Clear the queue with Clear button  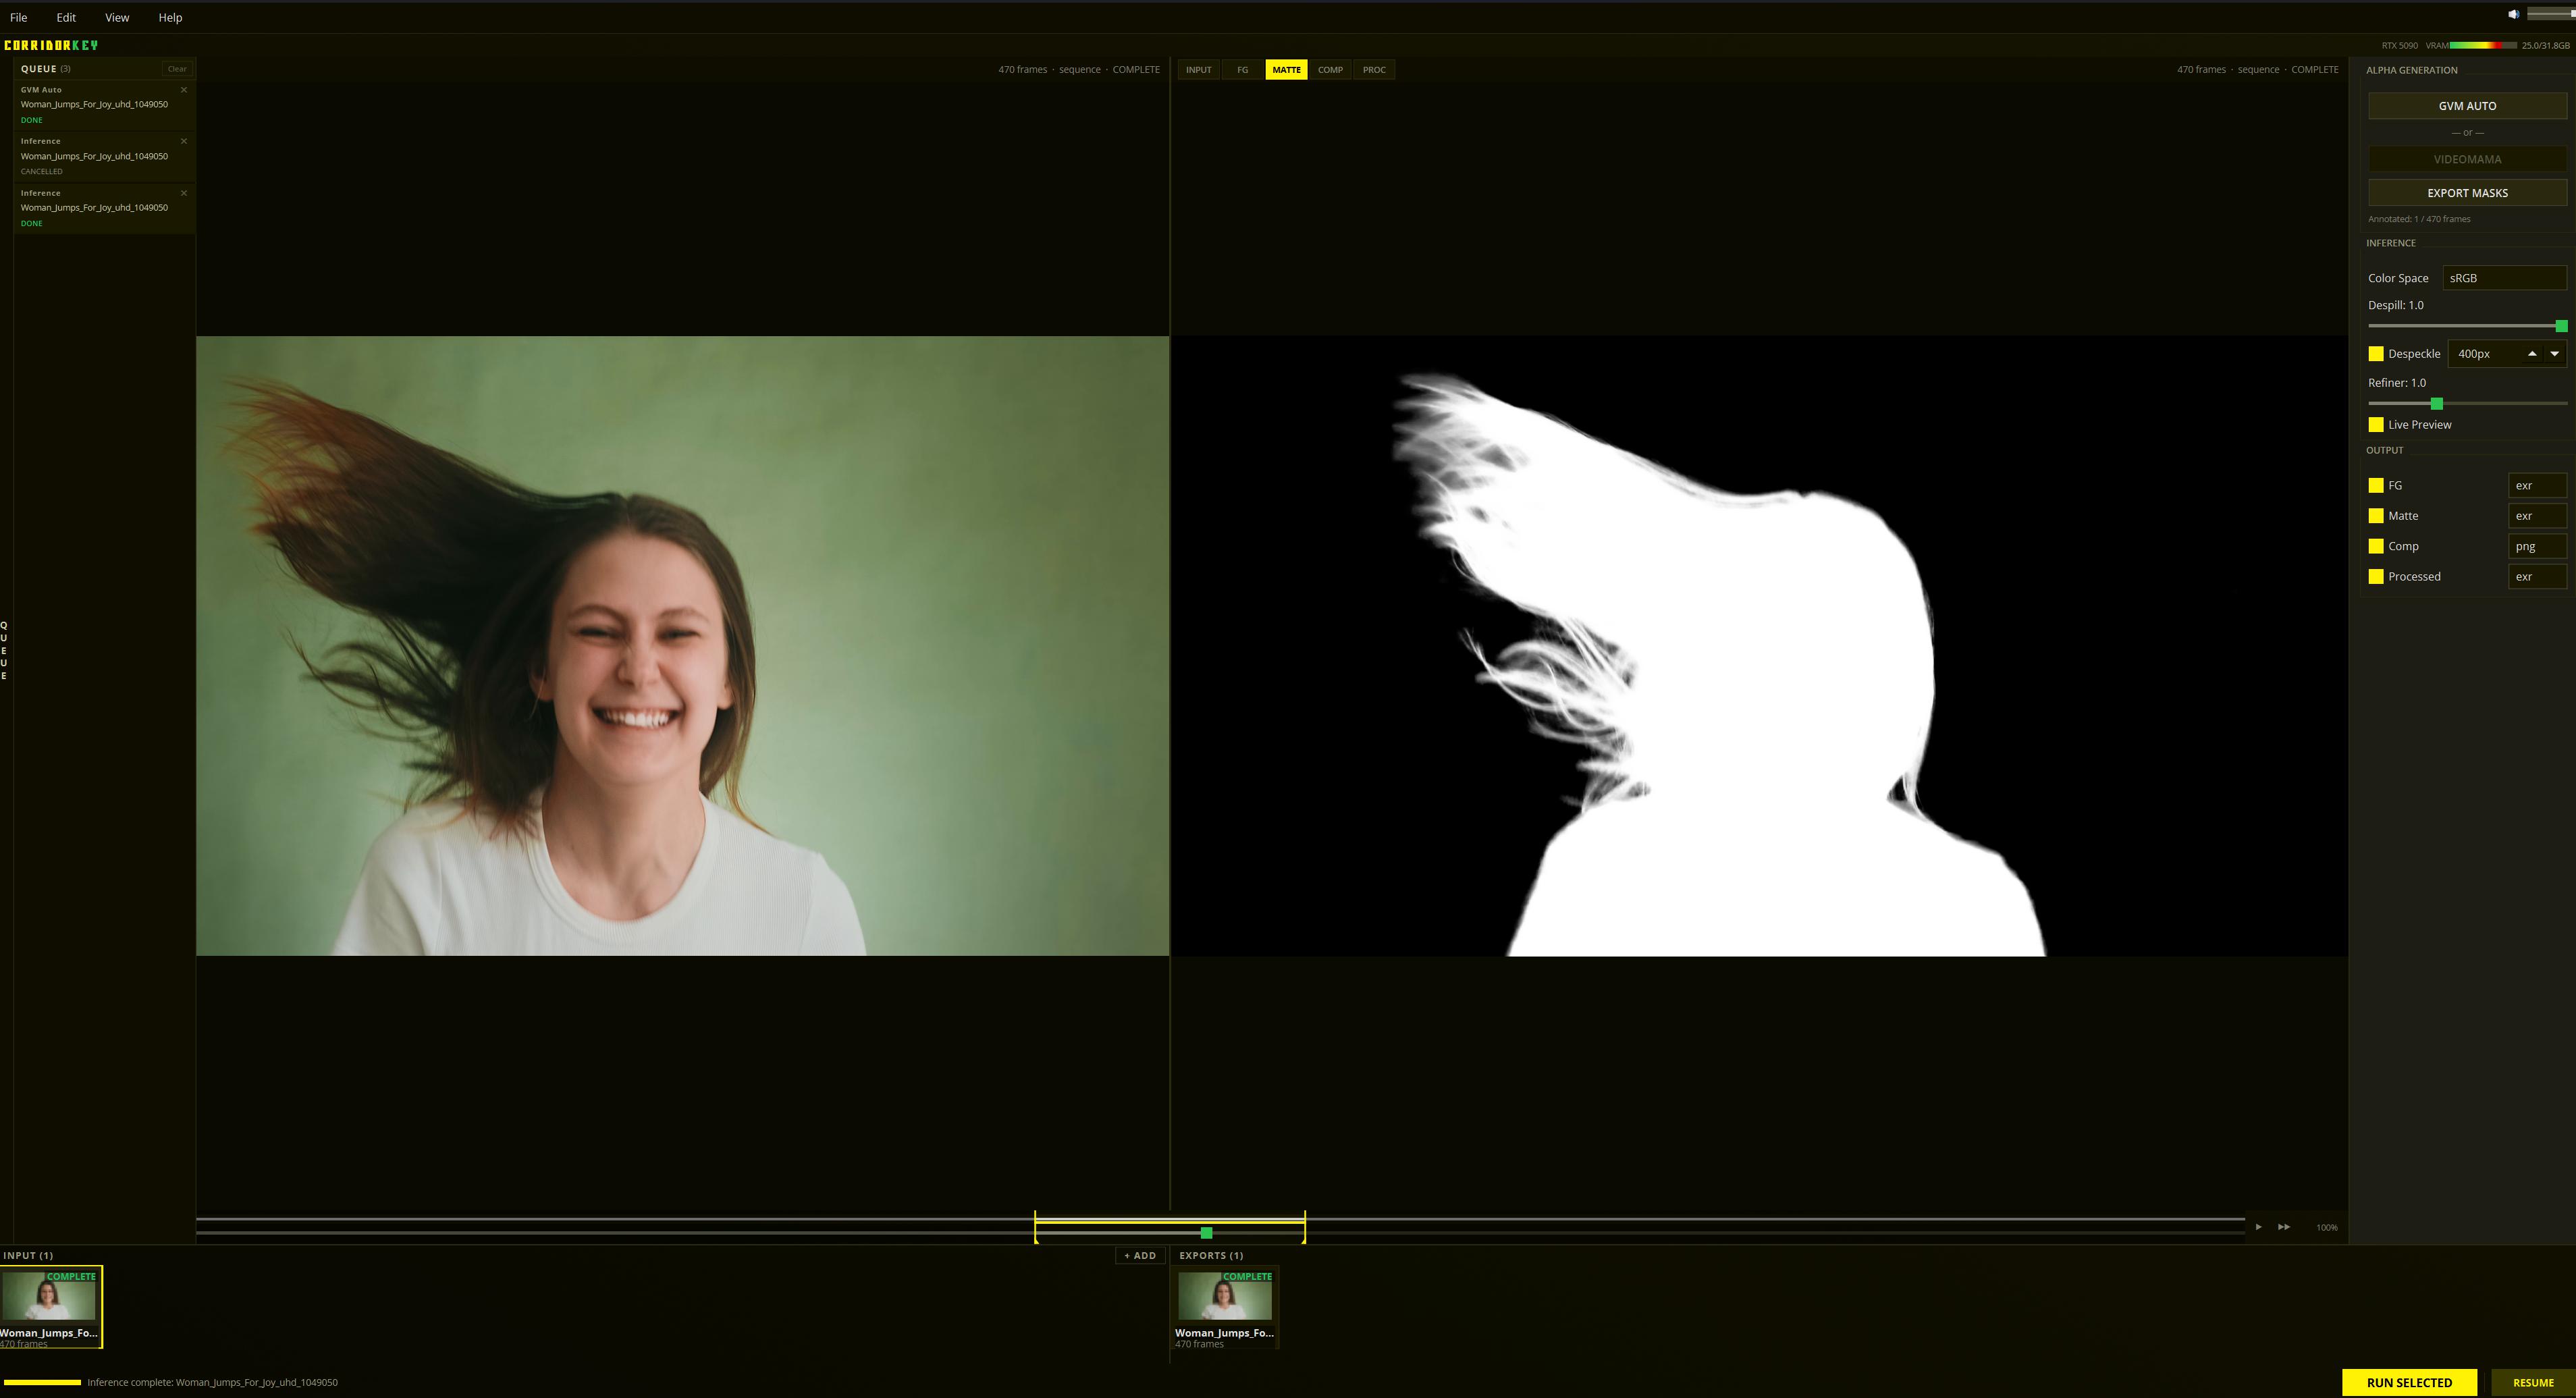(x=177, y=69)
